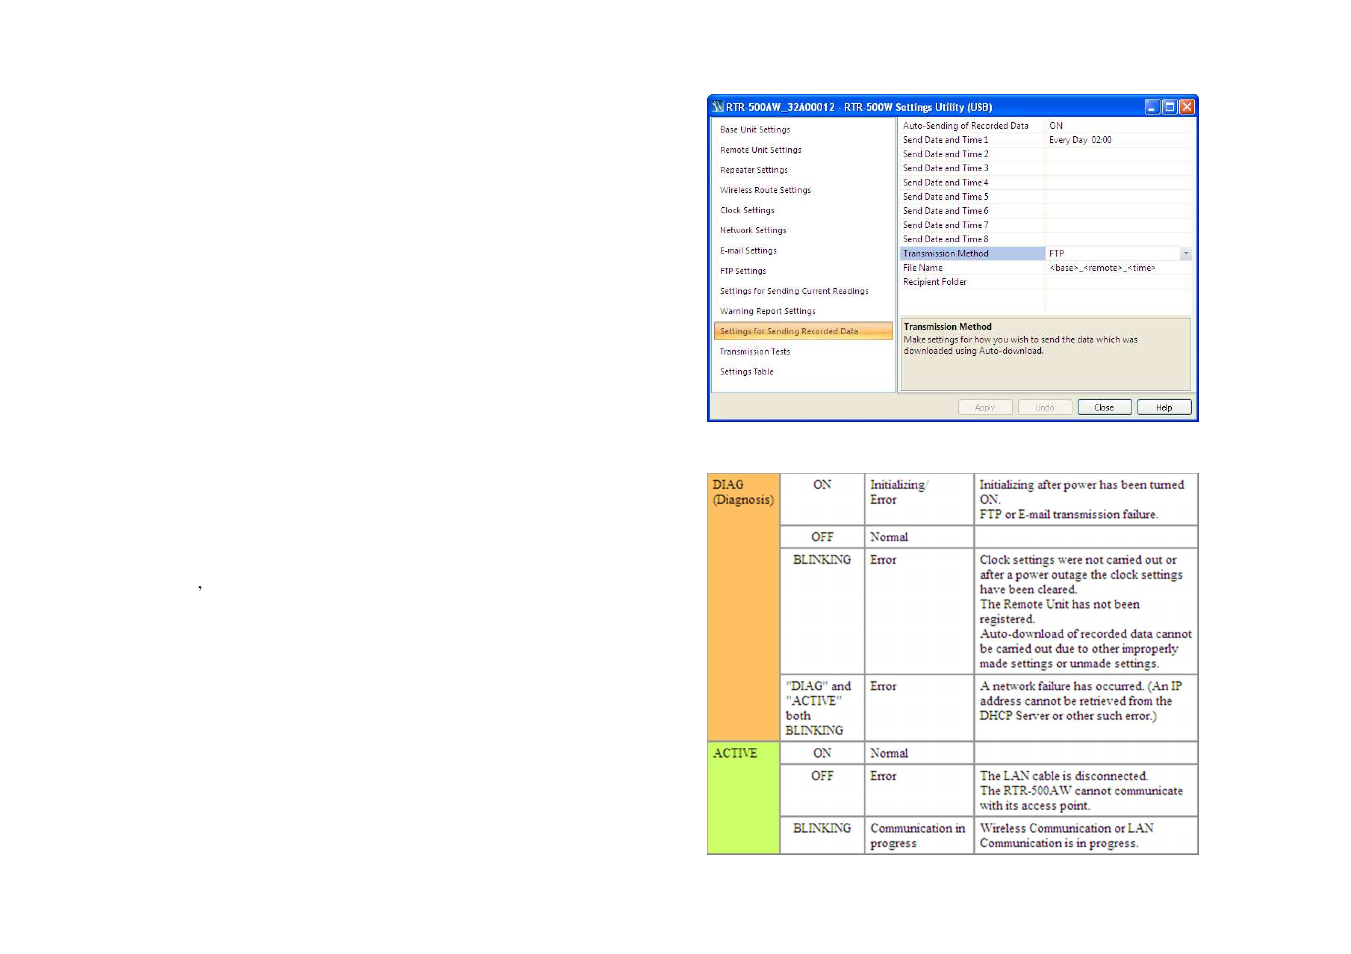Screen dimensions: 1351x954
Task: Select Repeater Settings in the sidebar
Action: tap(754, 170)
